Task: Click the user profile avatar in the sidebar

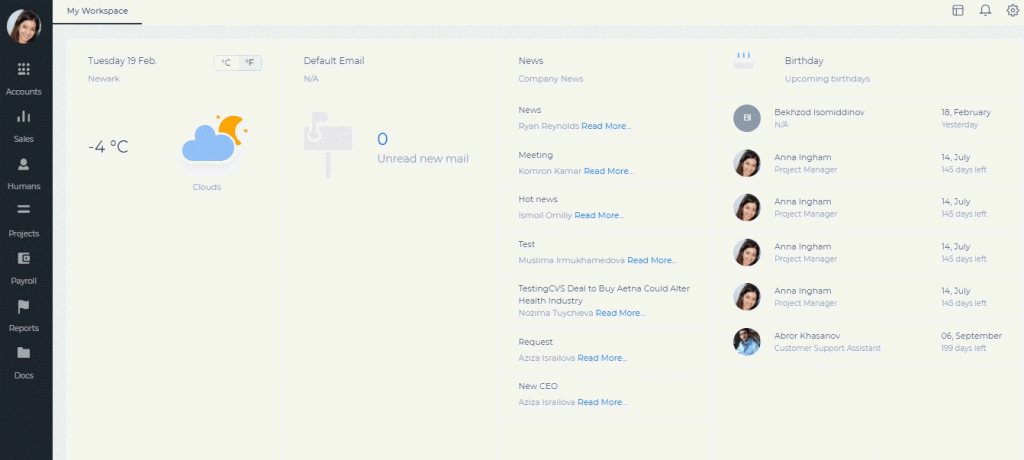Action: coord(24,27)
